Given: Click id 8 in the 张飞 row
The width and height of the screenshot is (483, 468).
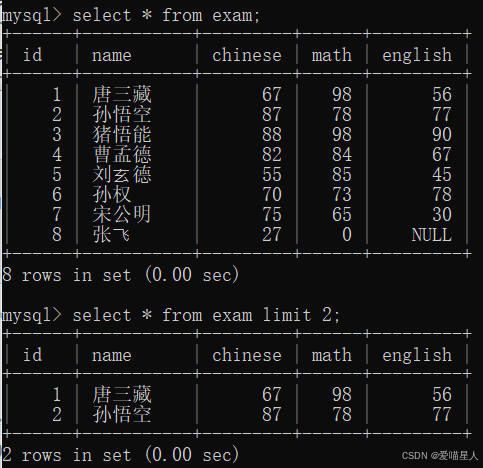Looking at the screenshot, I should coord(57,235).
